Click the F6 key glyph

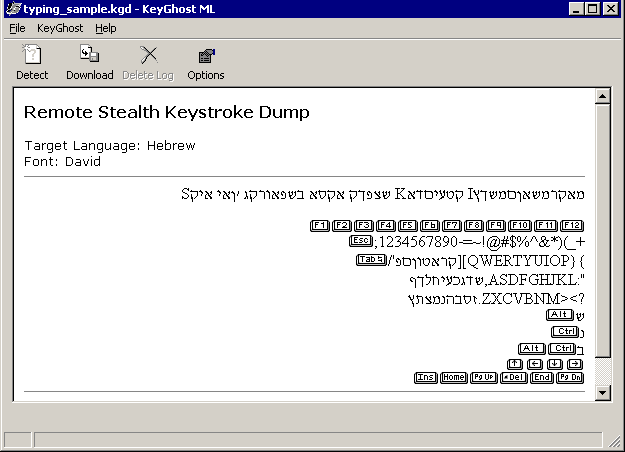[429, 226]
